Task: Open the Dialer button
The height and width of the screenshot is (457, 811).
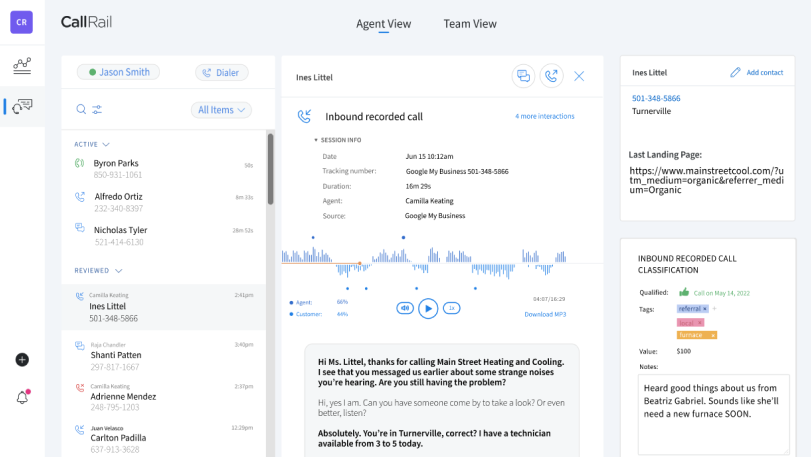Action: click(221, 72)
